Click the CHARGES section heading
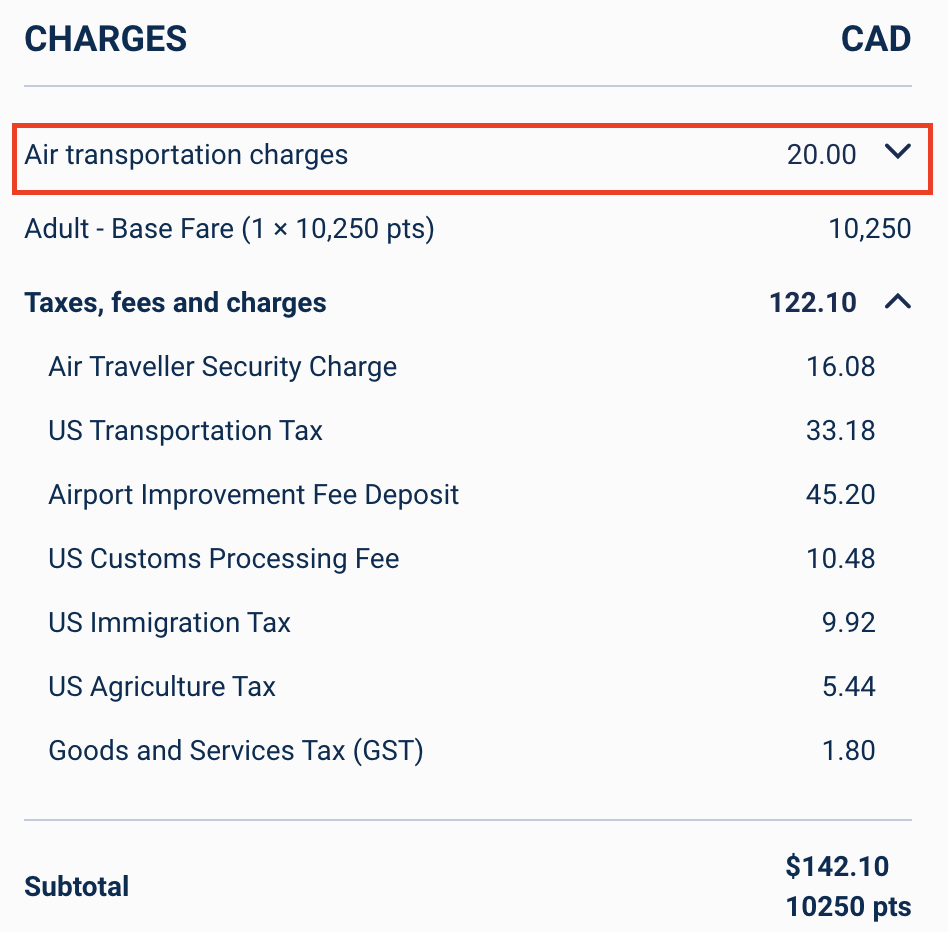 click(106, 39)
